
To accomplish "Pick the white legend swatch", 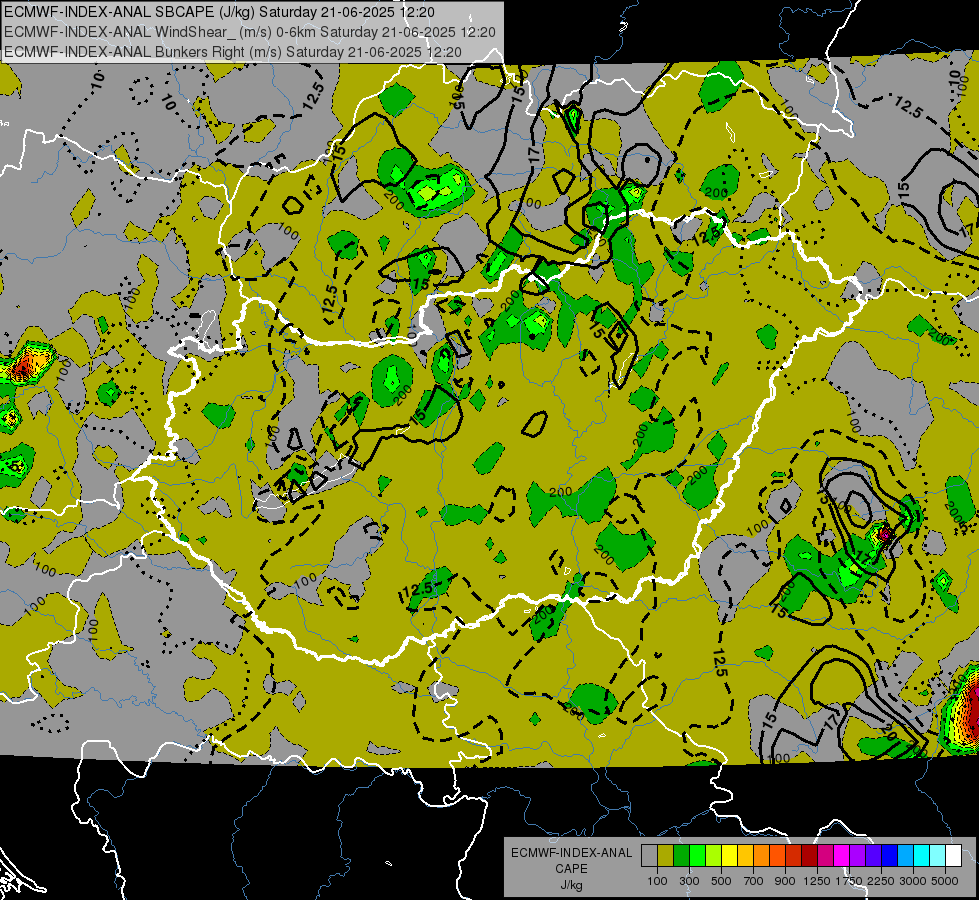I will click(953, 855).
